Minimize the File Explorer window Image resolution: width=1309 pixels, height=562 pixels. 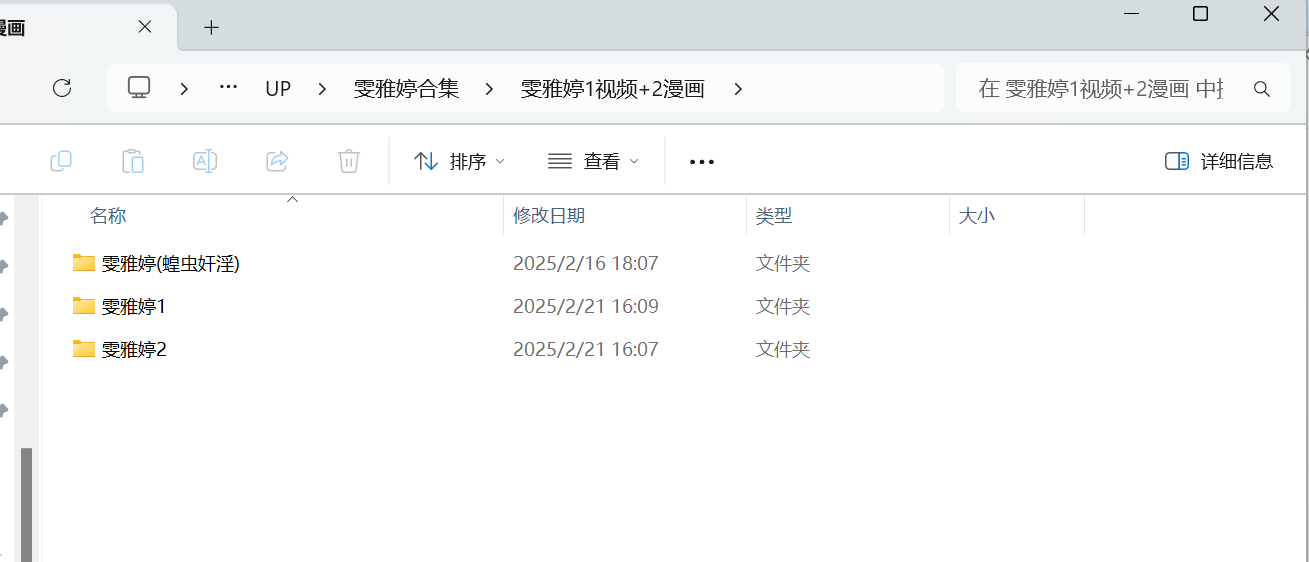coord(1131,14)
